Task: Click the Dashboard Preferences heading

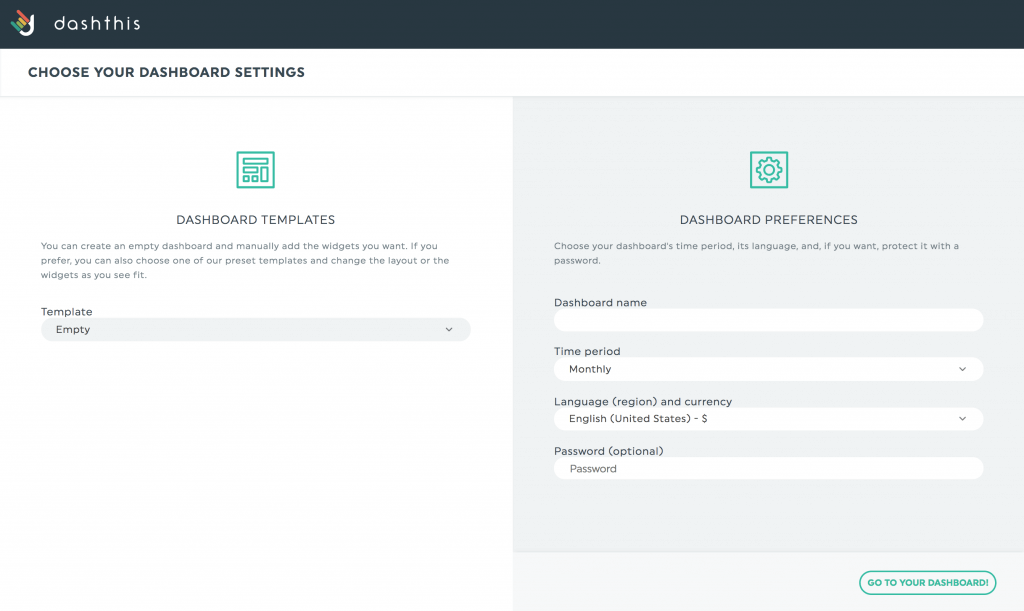Action: [x=769, y=220]
